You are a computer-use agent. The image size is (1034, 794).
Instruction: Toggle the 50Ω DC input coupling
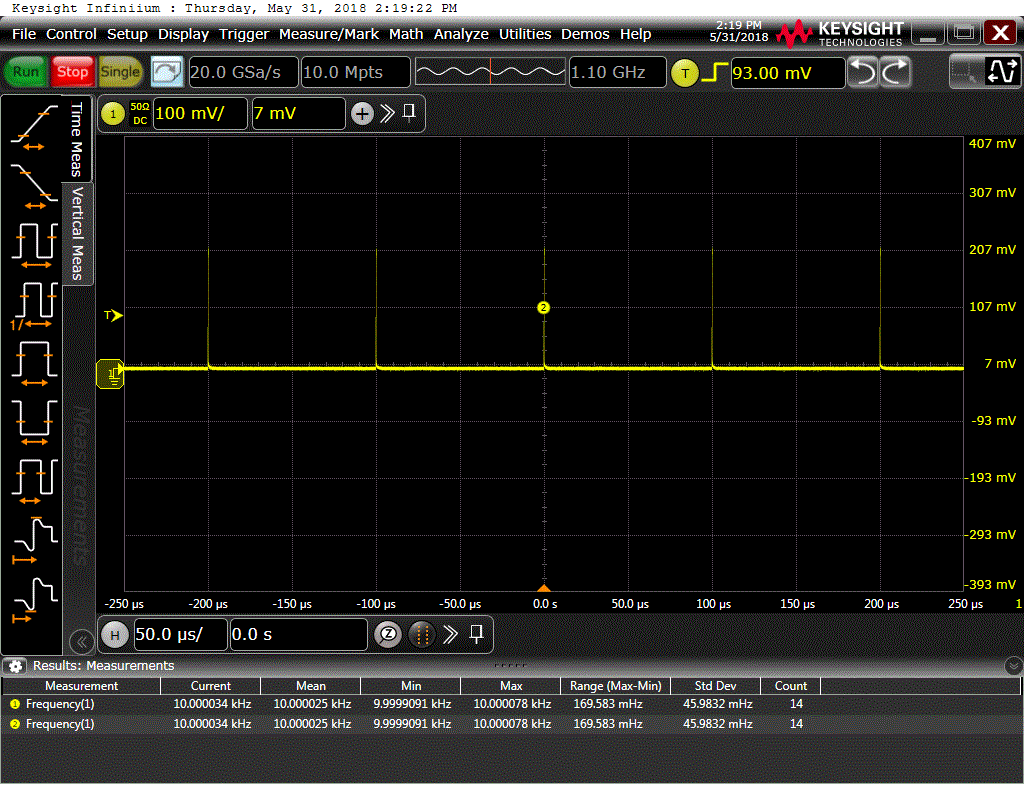tap(139, 114)
